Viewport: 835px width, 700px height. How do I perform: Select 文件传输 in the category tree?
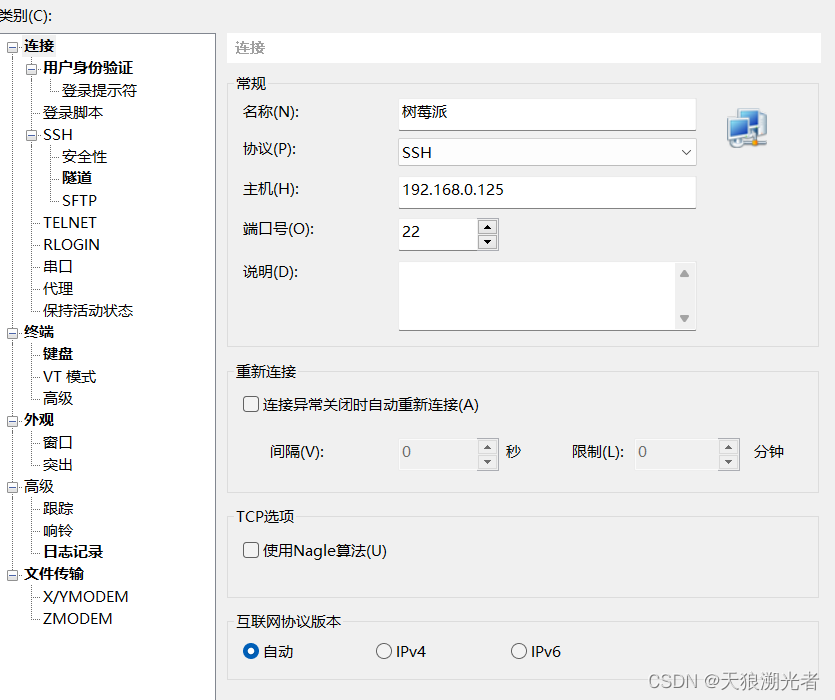(54, 574)
